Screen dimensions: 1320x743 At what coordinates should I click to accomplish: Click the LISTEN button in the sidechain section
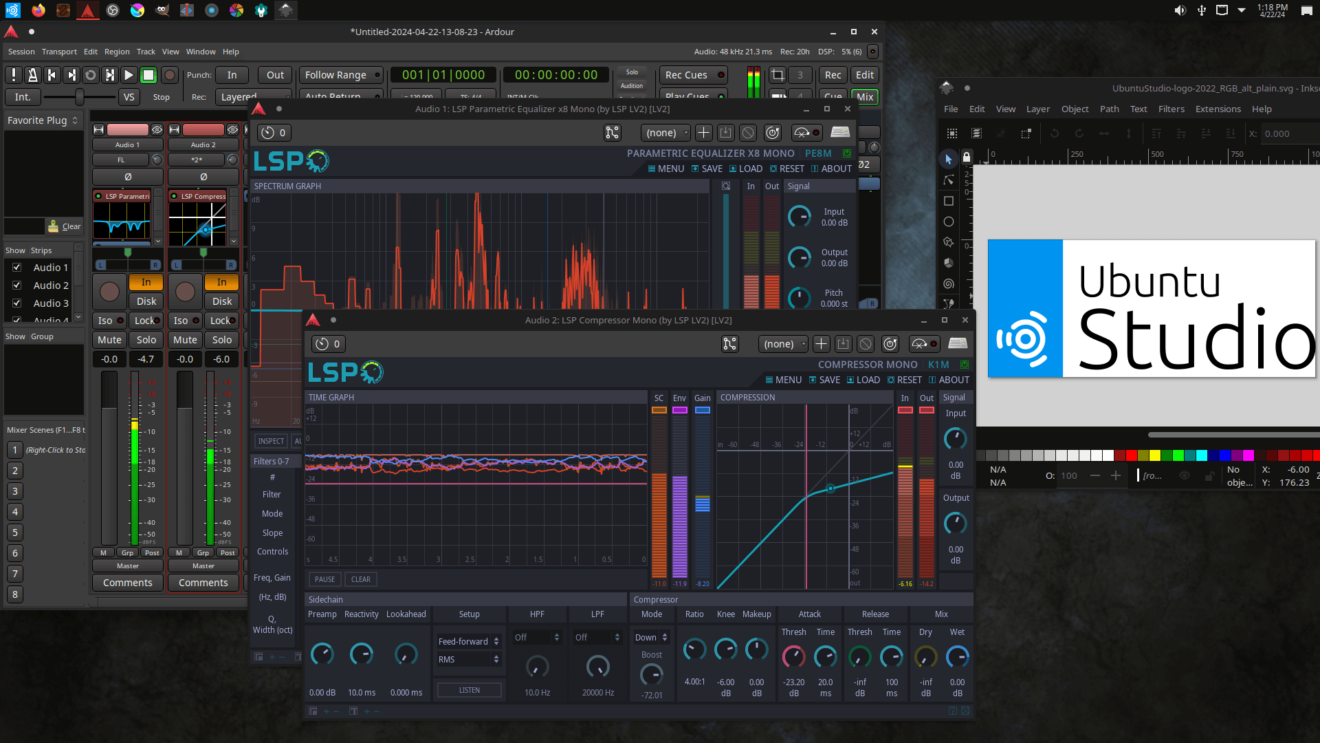(469, 689)
